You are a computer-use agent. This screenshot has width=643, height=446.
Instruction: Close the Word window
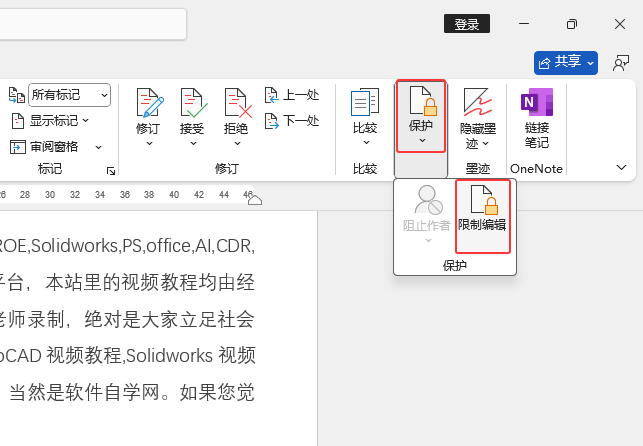coord(620,24)
